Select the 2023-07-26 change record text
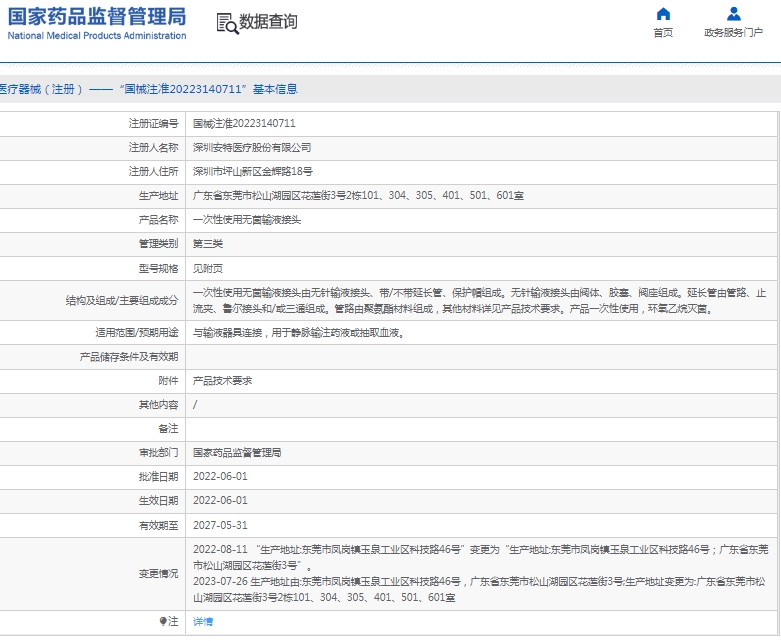 click(479, 589)
